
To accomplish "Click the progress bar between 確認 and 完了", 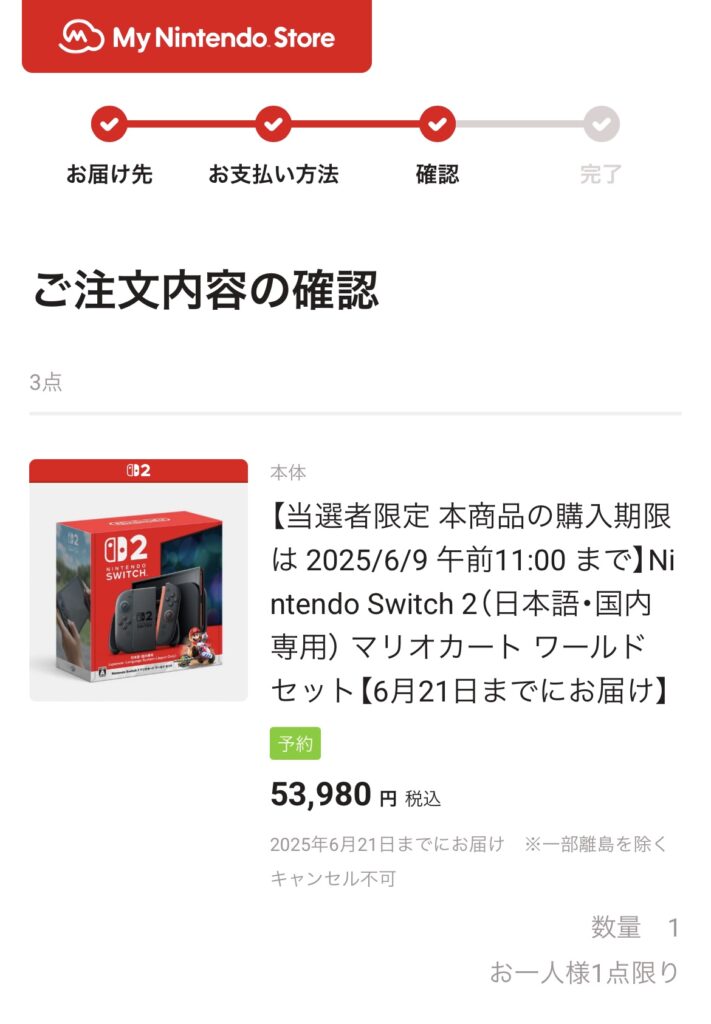I will (519, 124).
